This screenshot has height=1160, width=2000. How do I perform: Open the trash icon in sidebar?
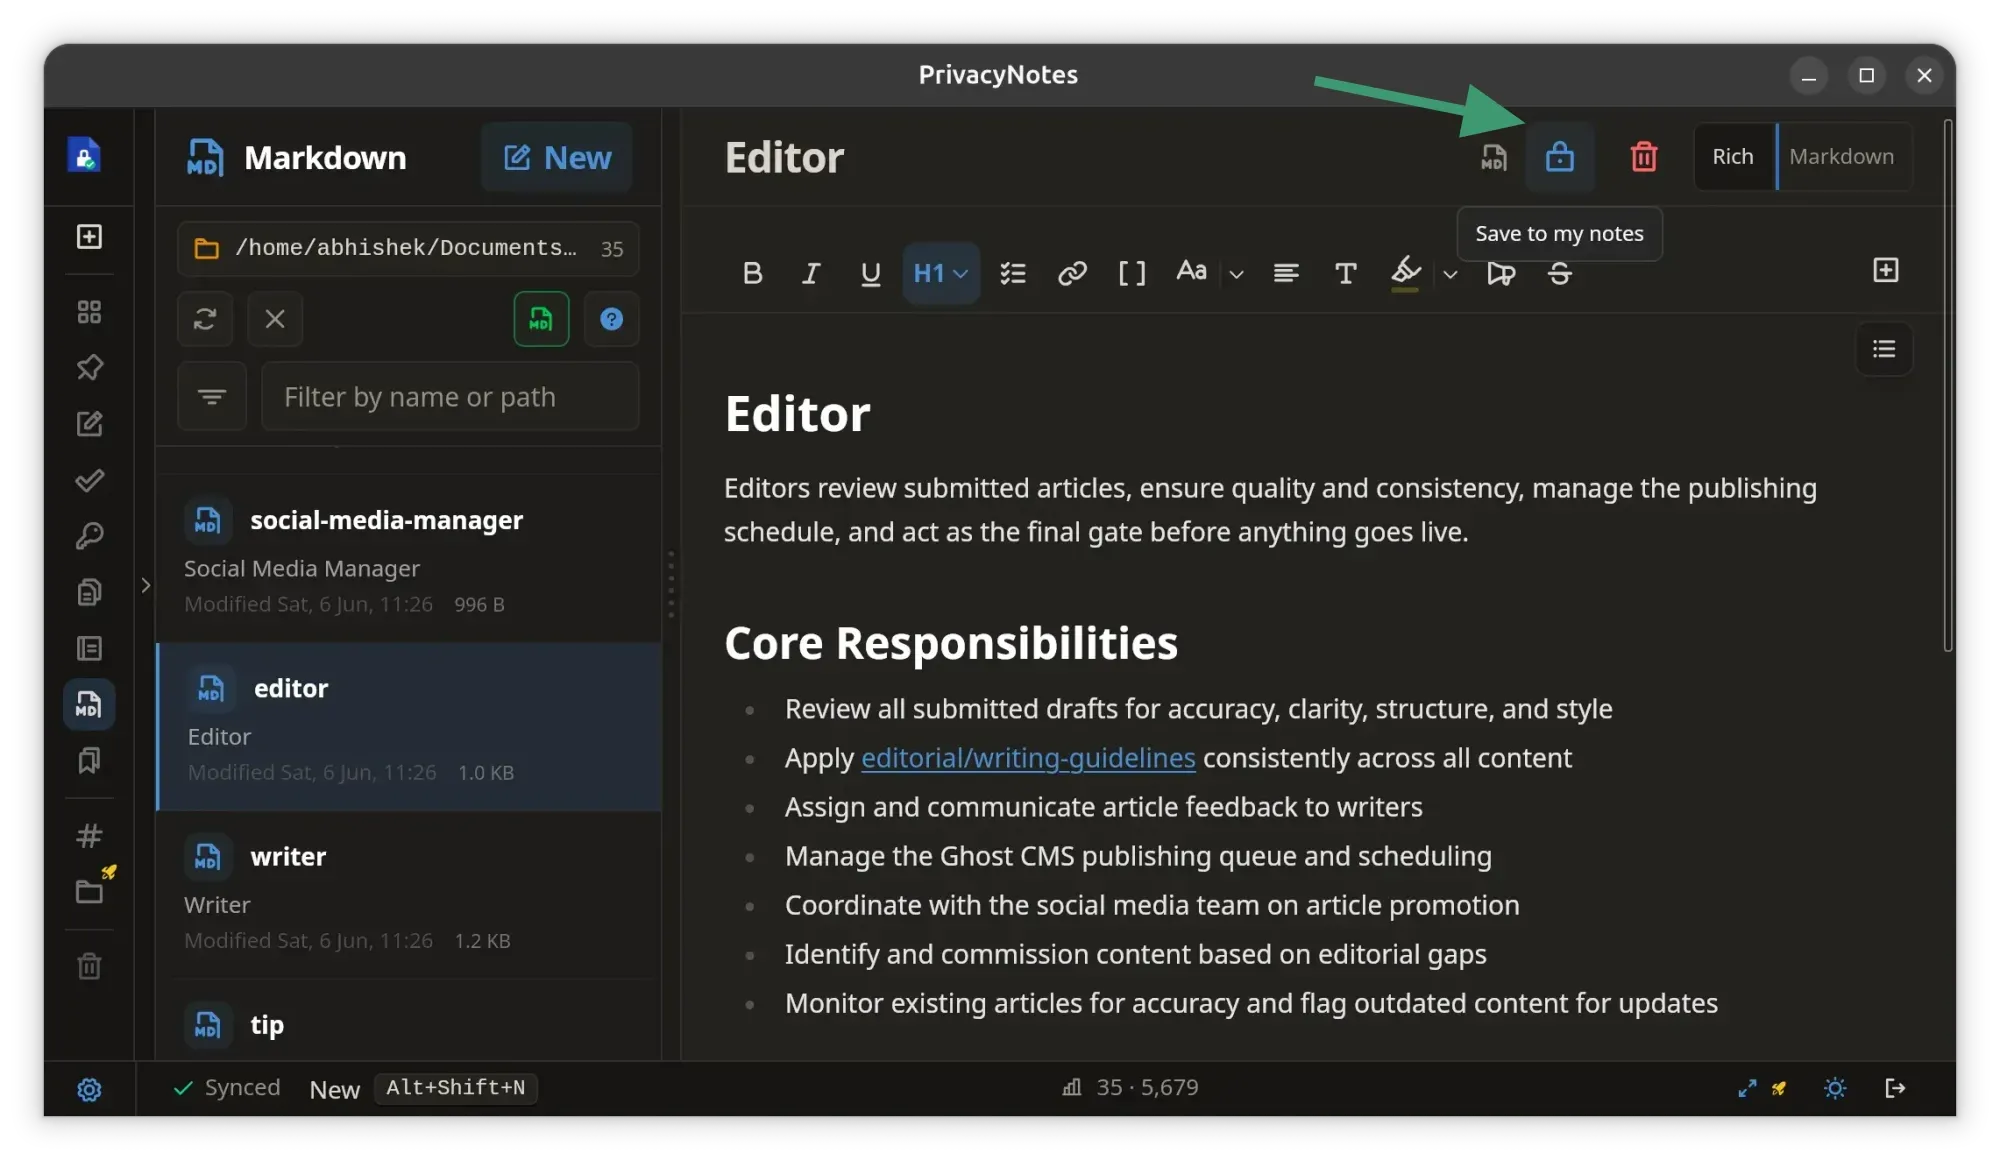89,966
